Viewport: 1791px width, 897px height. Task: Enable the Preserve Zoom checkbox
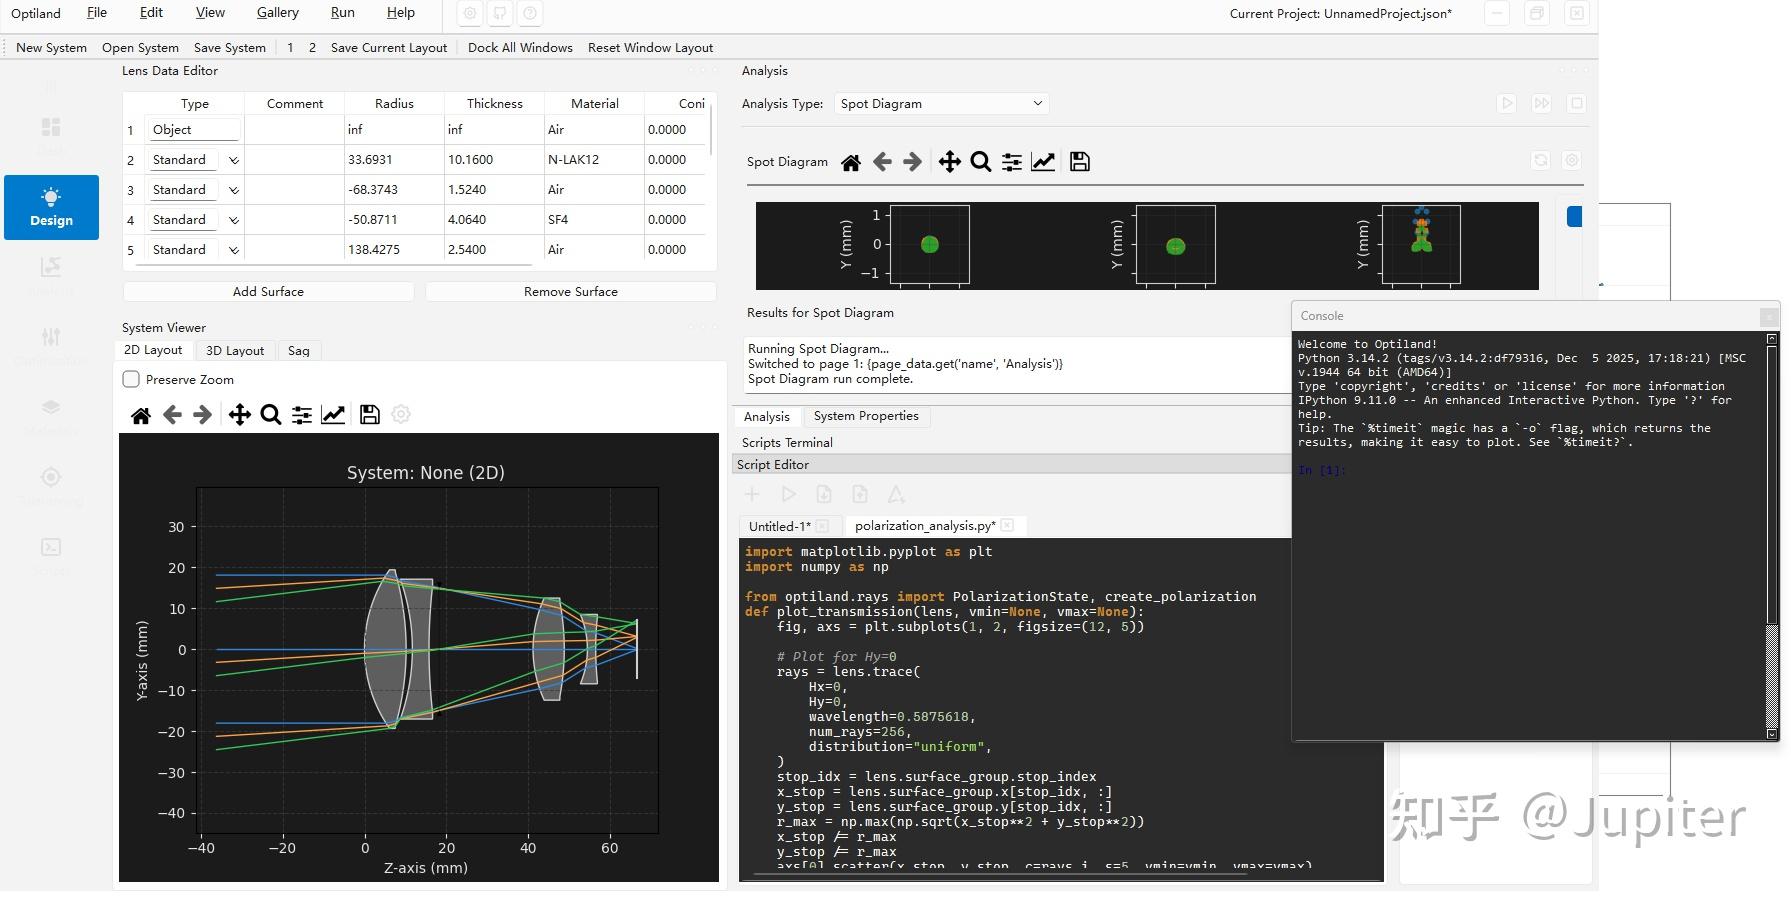[x=131, y=380]
